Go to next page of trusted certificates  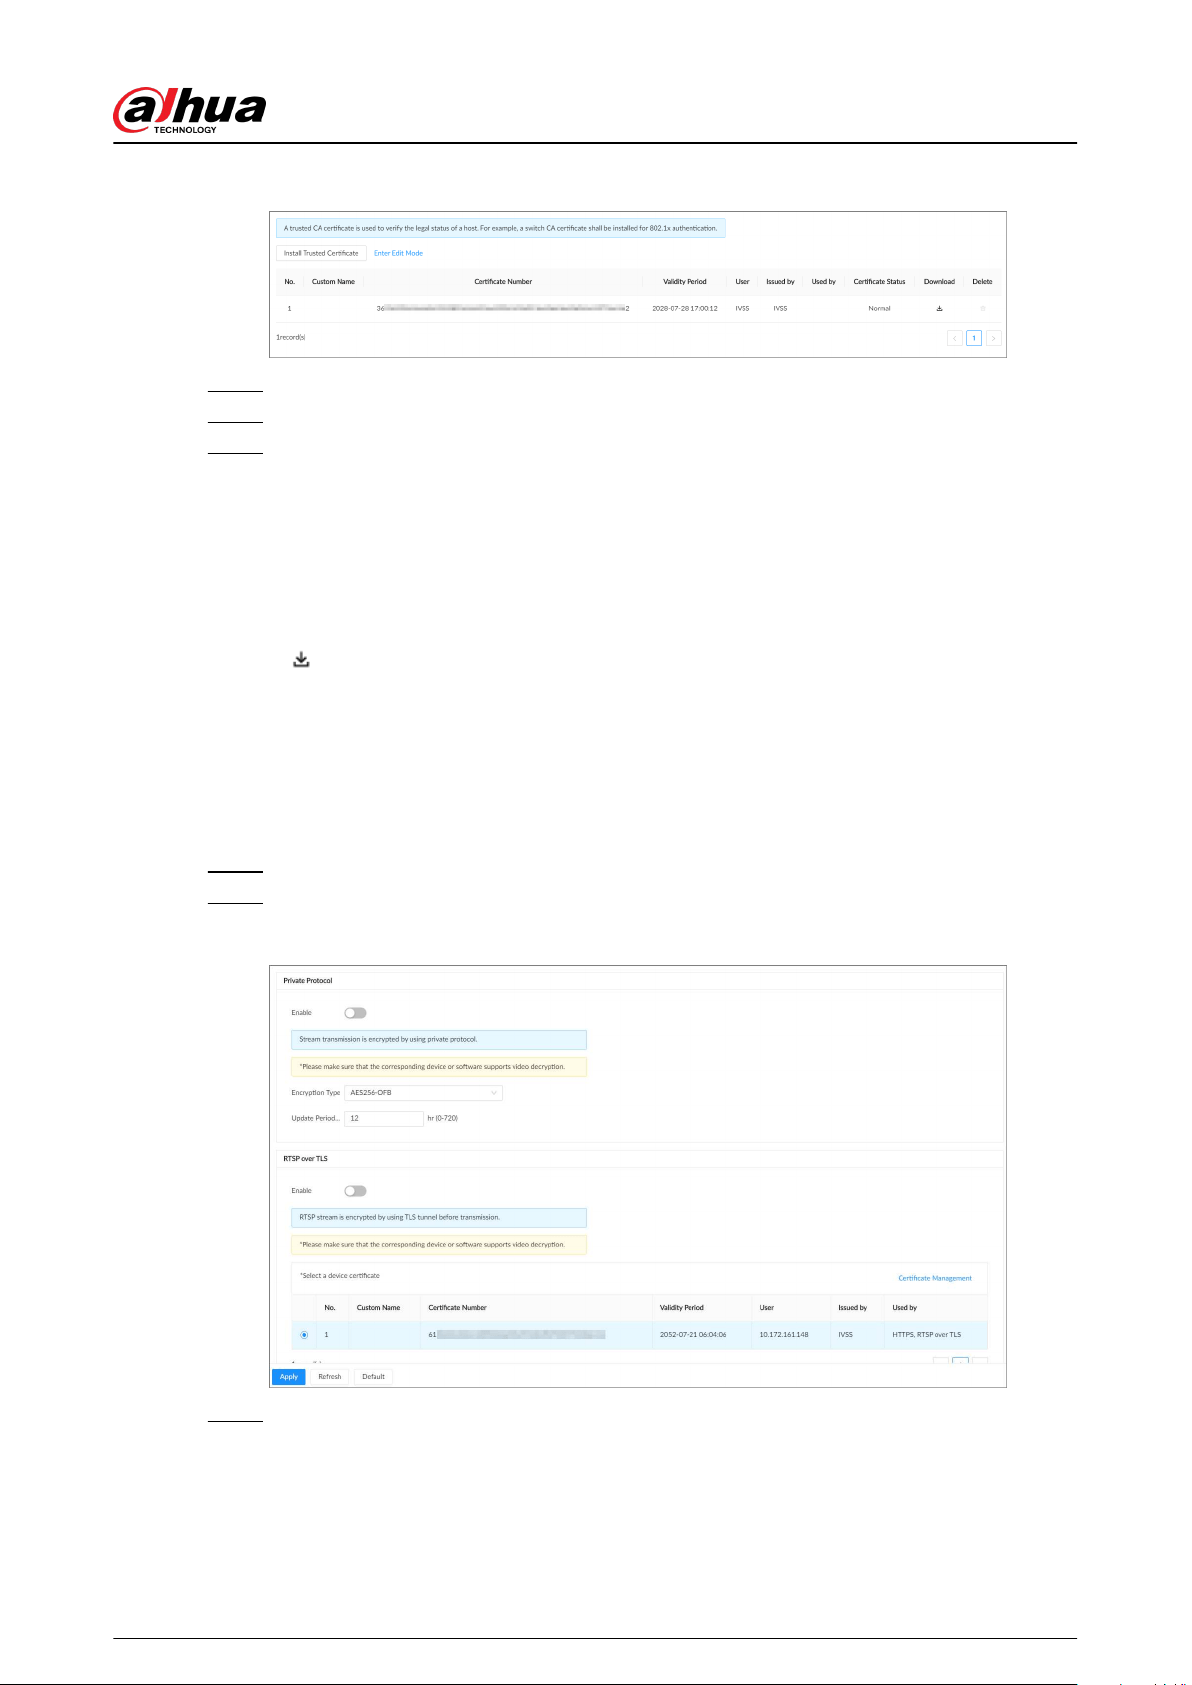993,338
